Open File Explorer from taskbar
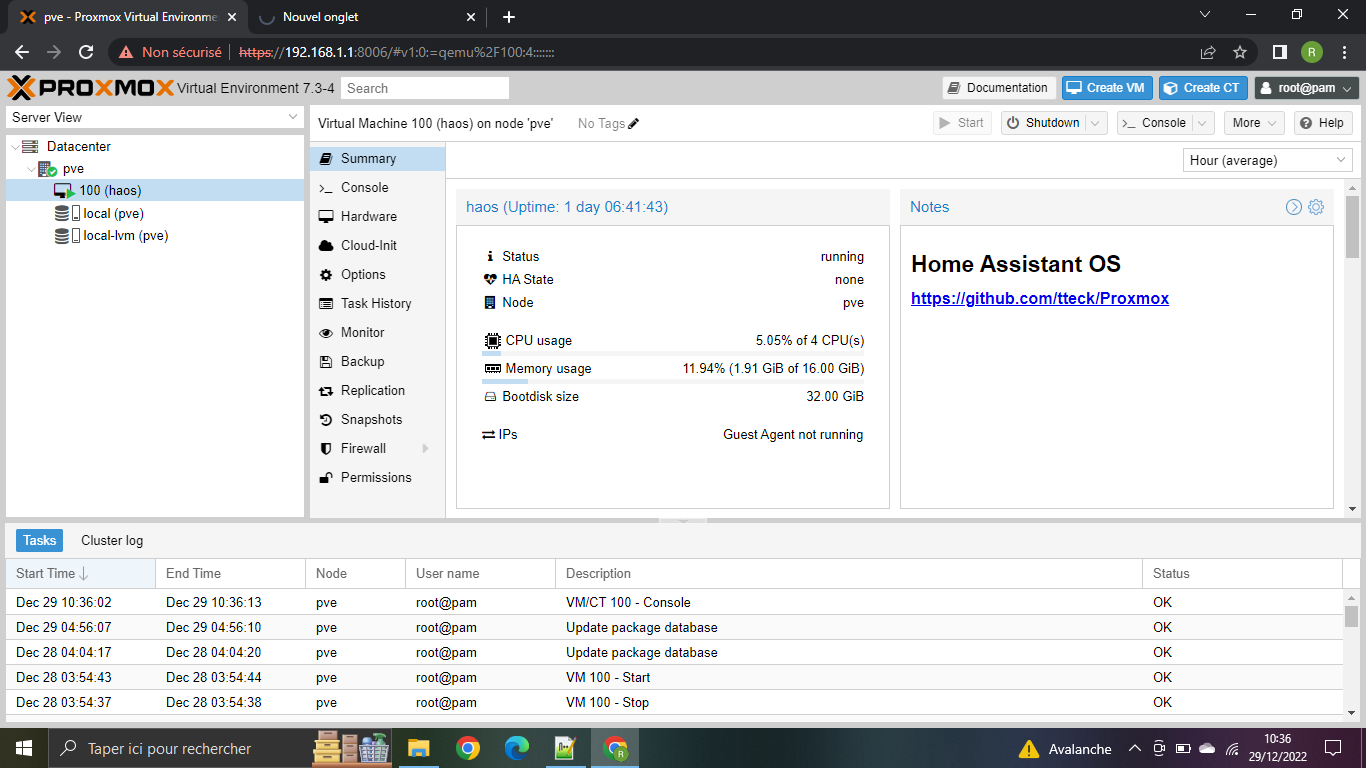This screenshot has width=1366, height=768. coord(418,748)
